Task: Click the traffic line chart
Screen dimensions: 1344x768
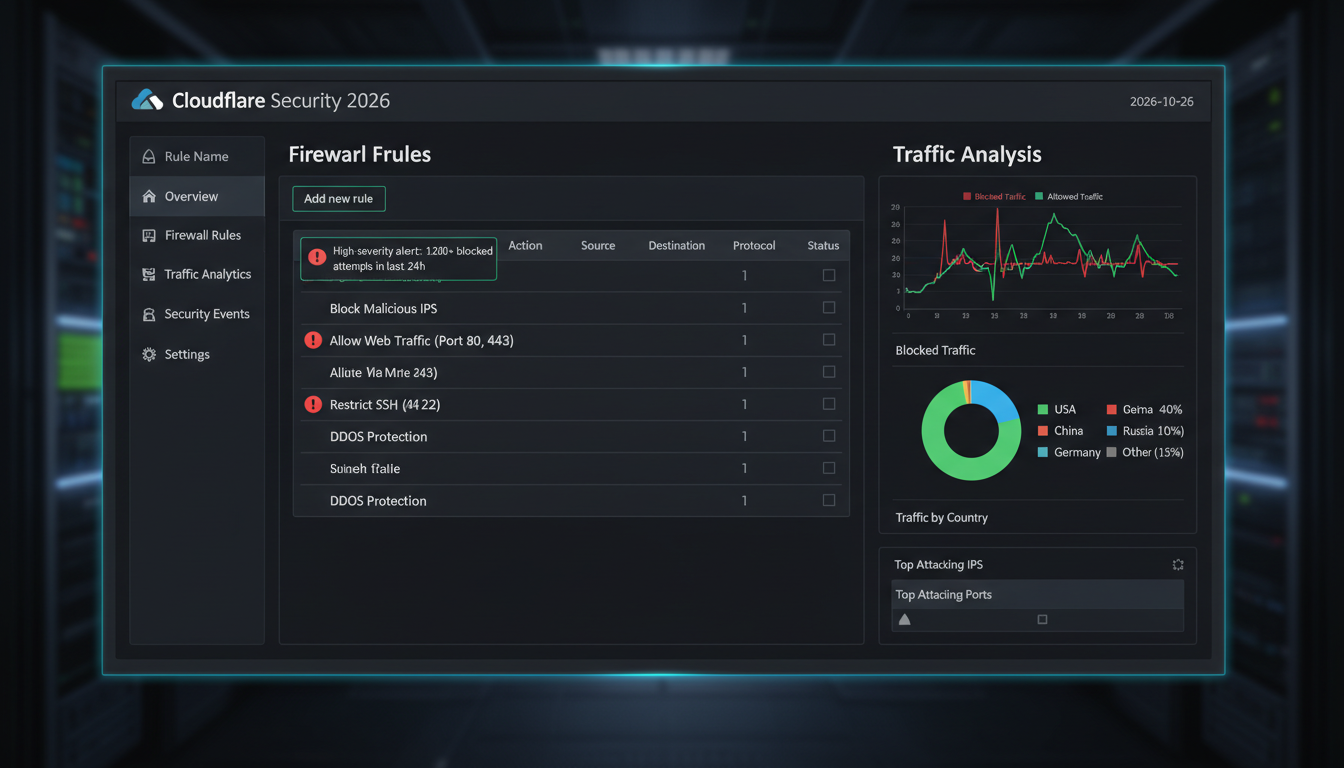Action: (x=1038, y=258)
